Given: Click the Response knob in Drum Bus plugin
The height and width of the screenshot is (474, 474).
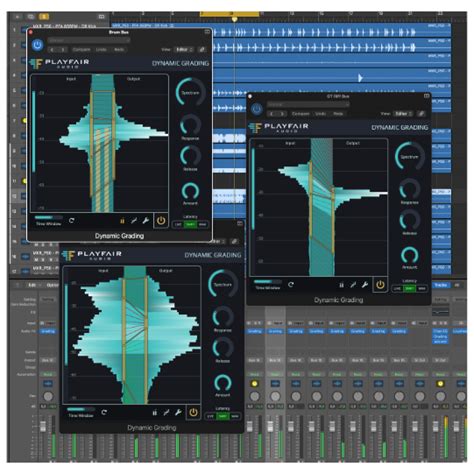Looking at the screenshot, I should [x=190, y=126].
